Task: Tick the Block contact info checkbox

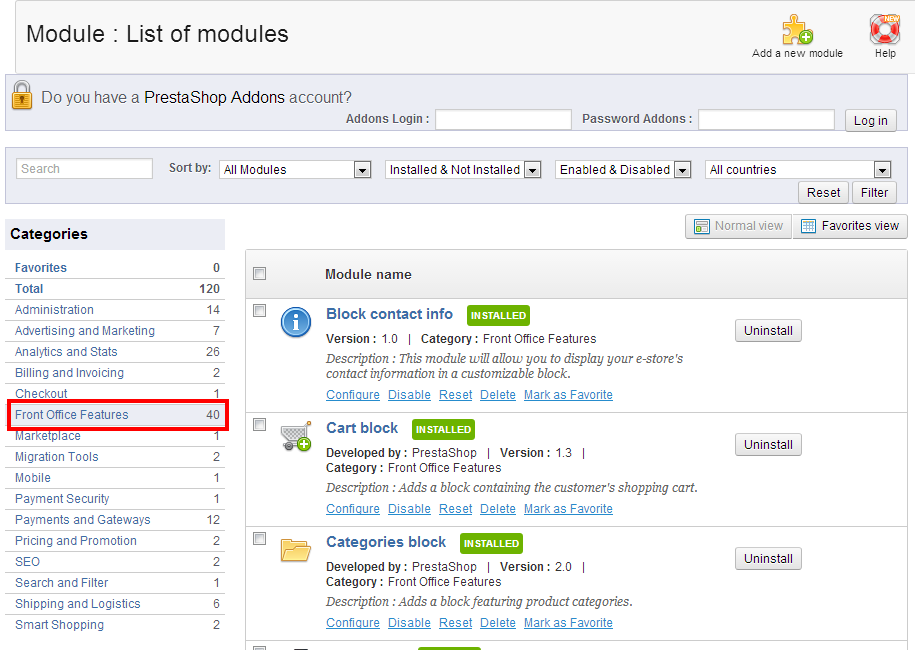Action: click(x=260, y=311)
